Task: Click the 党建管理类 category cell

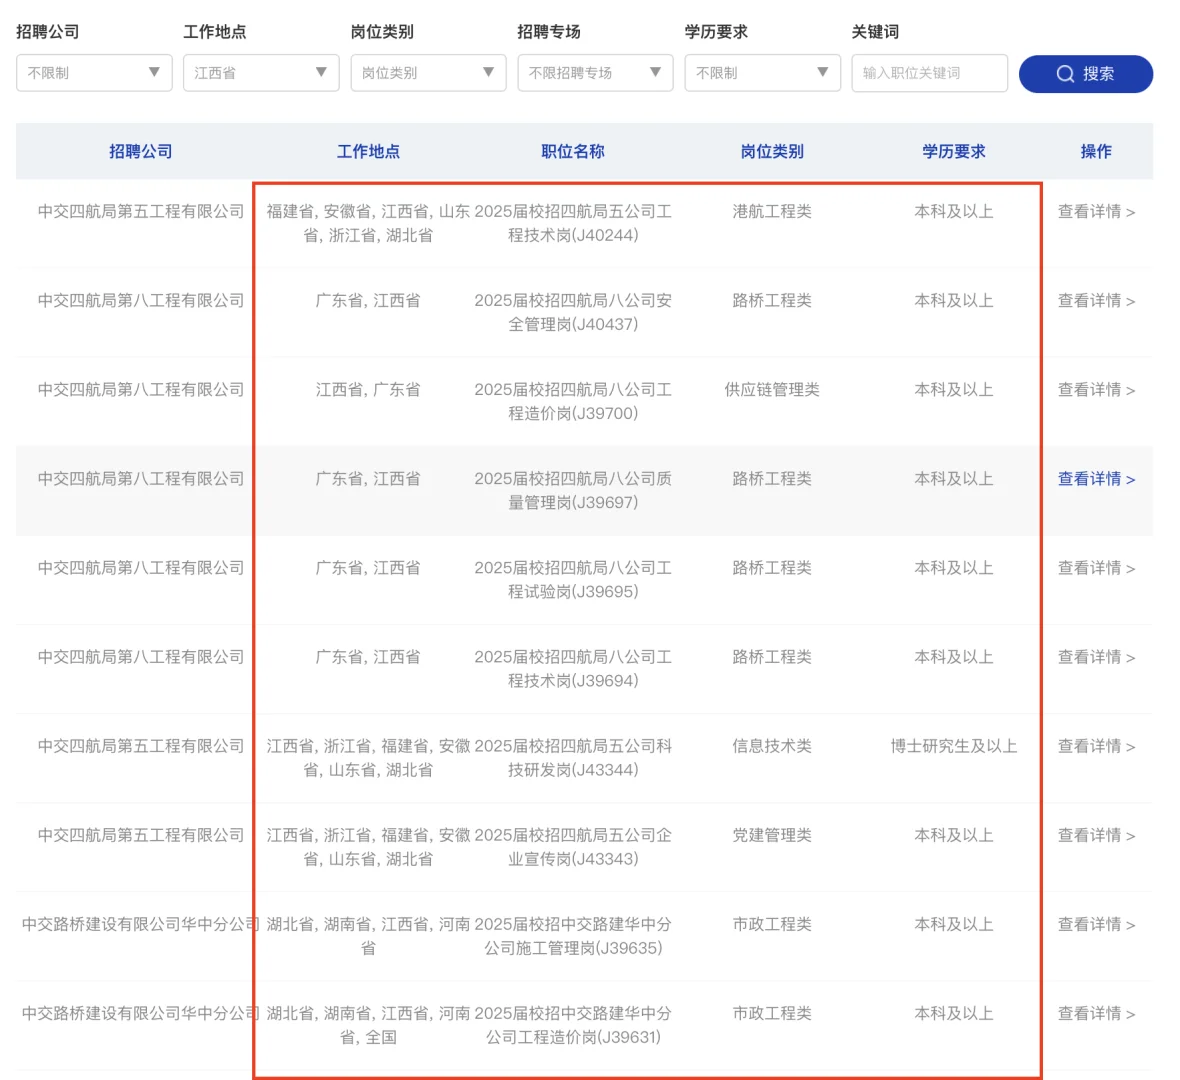Action: [x=772, y=835]
